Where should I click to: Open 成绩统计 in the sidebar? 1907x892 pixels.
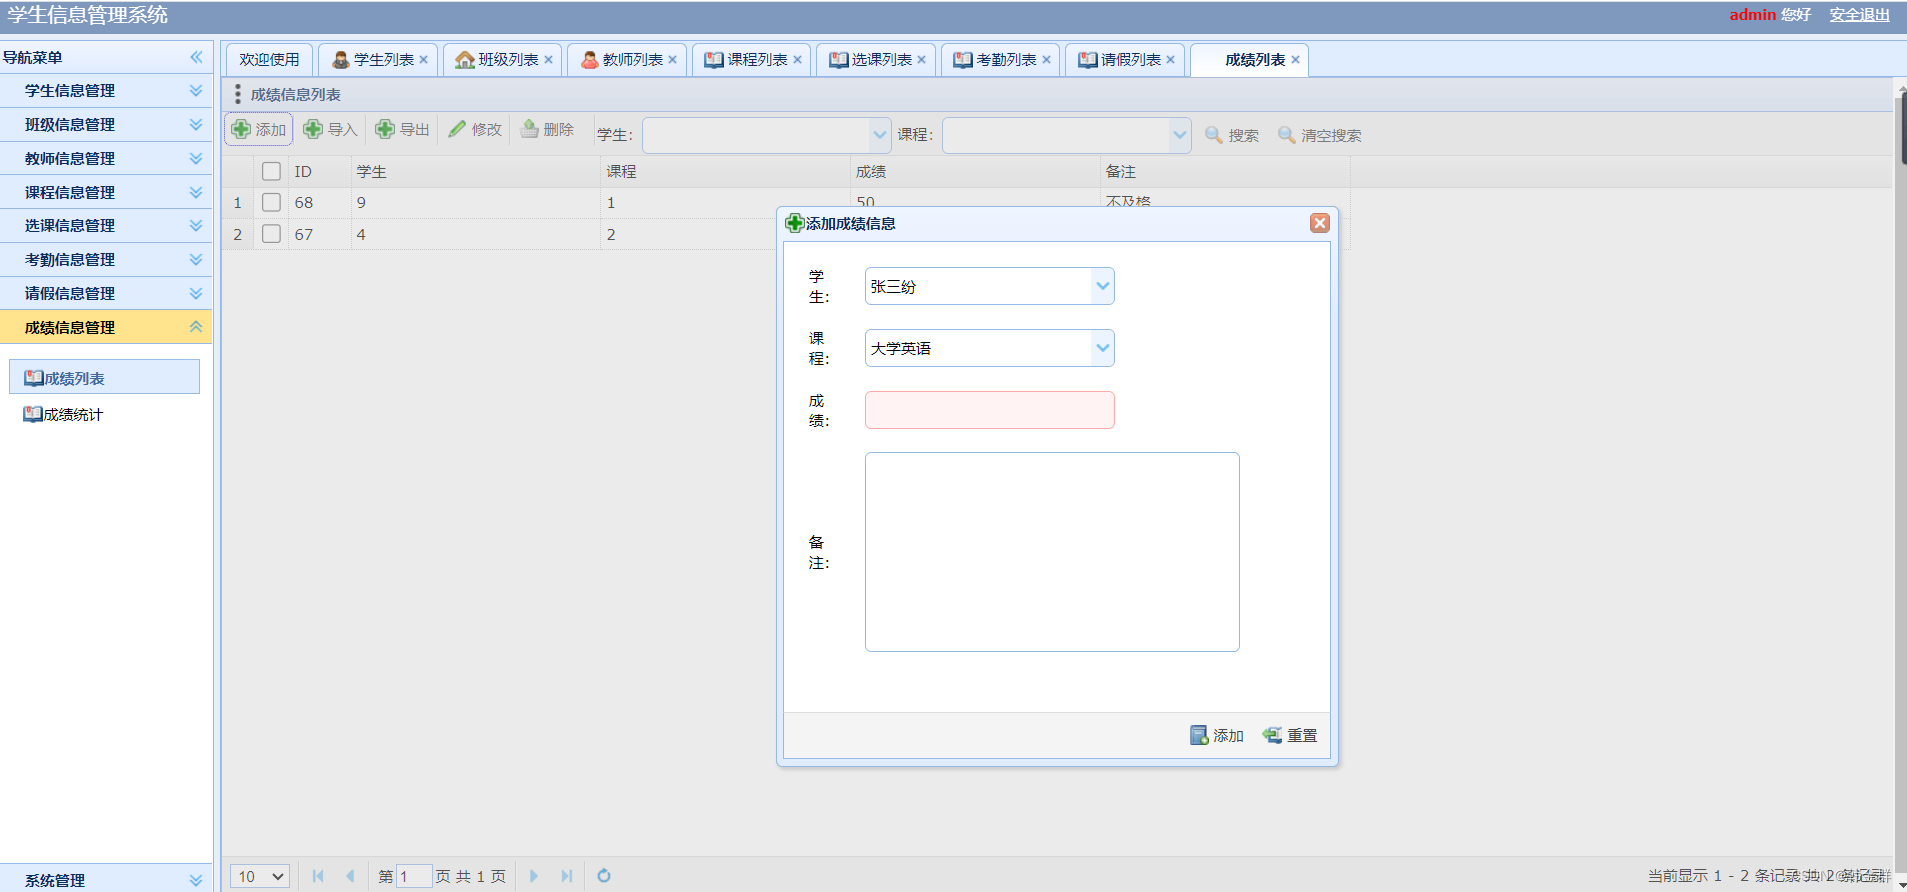pyautogui.click(x=63, y=414)
